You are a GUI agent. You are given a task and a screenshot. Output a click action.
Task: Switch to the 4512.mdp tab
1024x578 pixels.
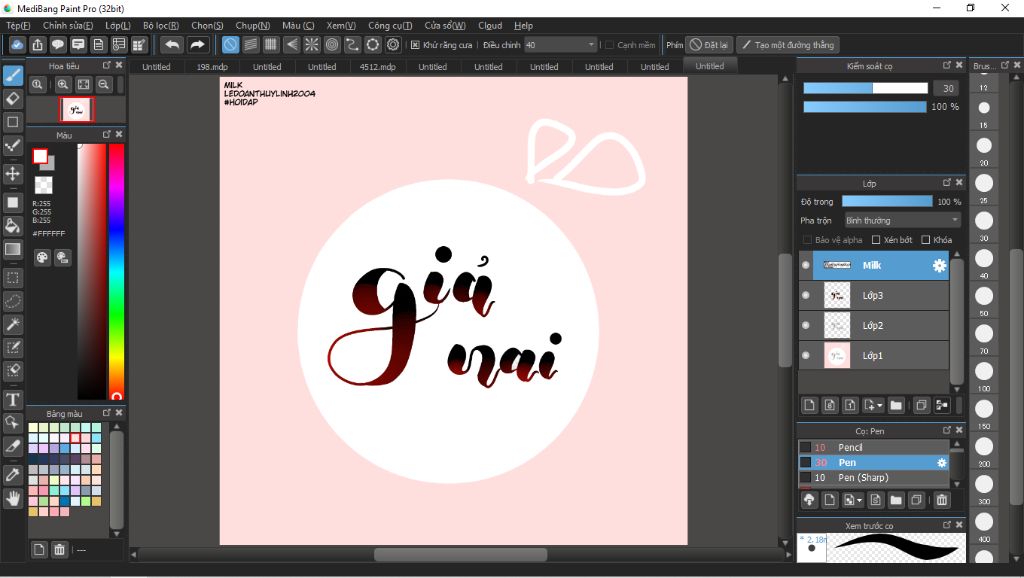click(377, 67)
